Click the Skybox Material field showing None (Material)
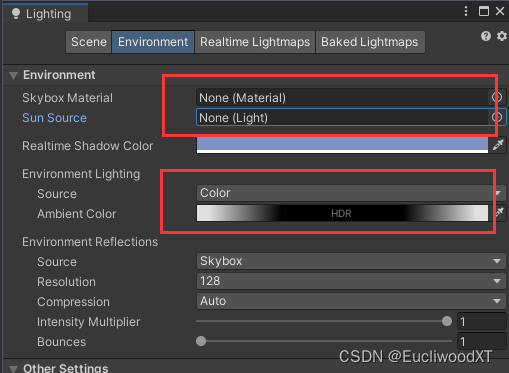 coord(342,98)
